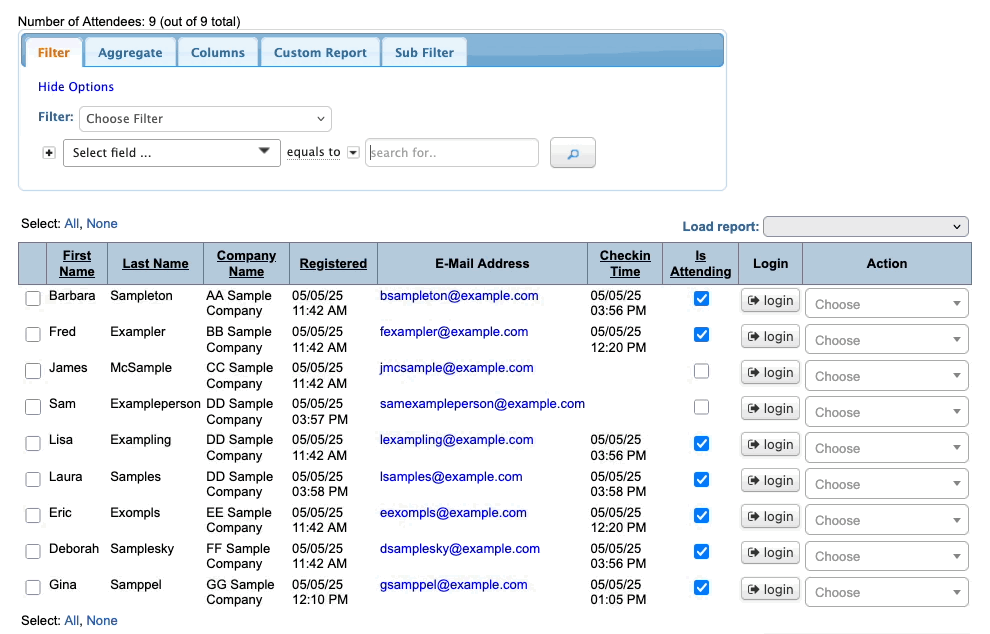Open the Custom Report tab
The width and height of the screenshot is (990, 634).
(320, 53)
